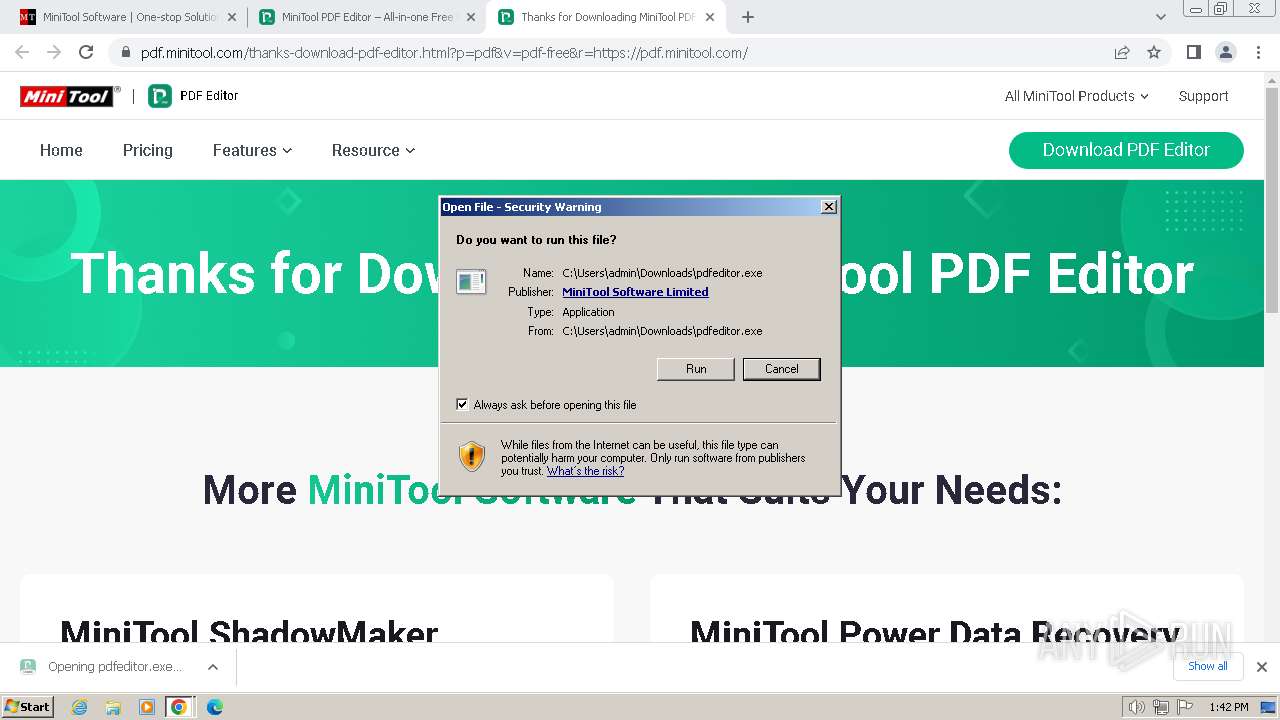Expand the All MiniTool Products menu
This screenshot has height=720, width=1280.
pyautogui.click(x=1076, y=96)
